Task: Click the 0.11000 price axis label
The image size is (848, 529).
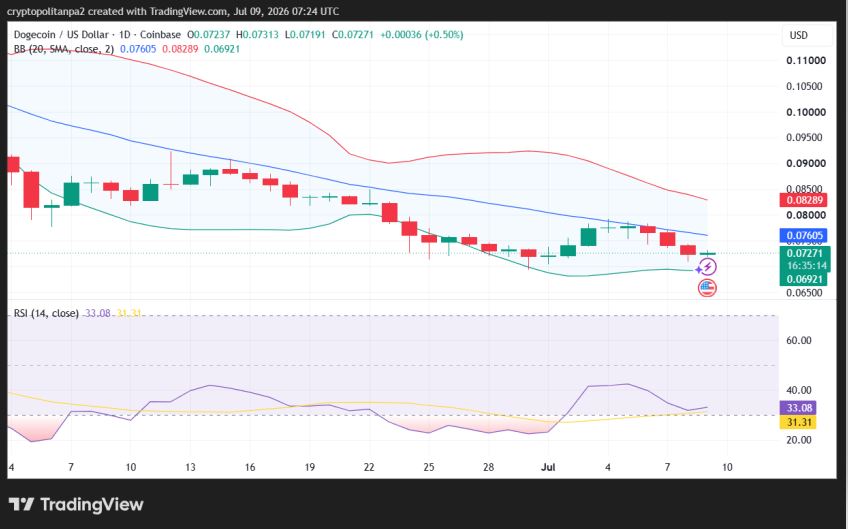Action: (806, 61)
